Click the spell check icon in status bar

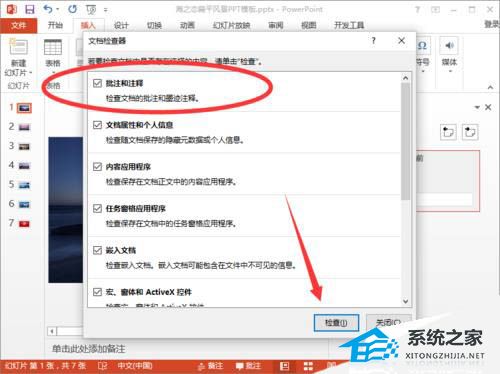point(102,366)
